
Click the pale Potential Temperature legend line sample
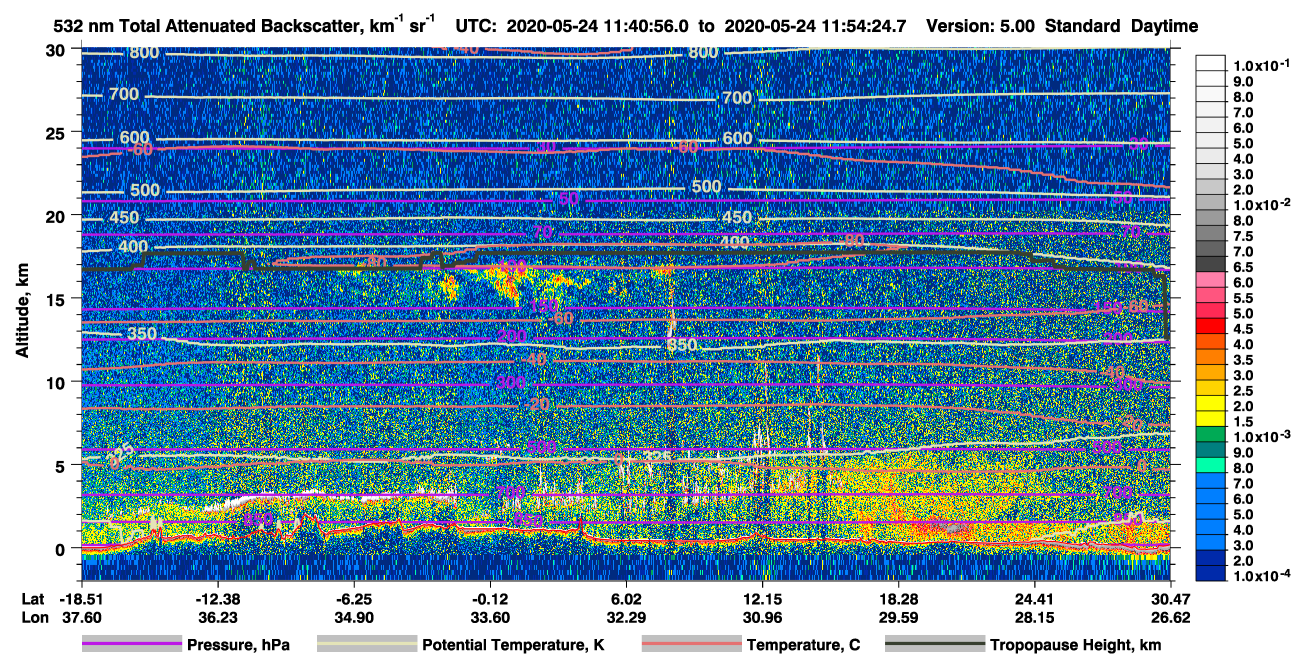366,645
